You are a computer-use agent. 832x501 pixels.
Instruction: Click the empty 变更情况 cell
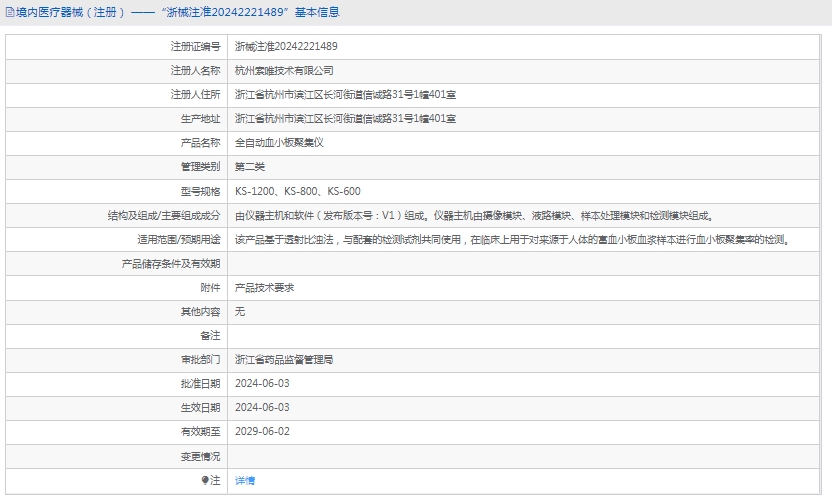pos(526,456)
